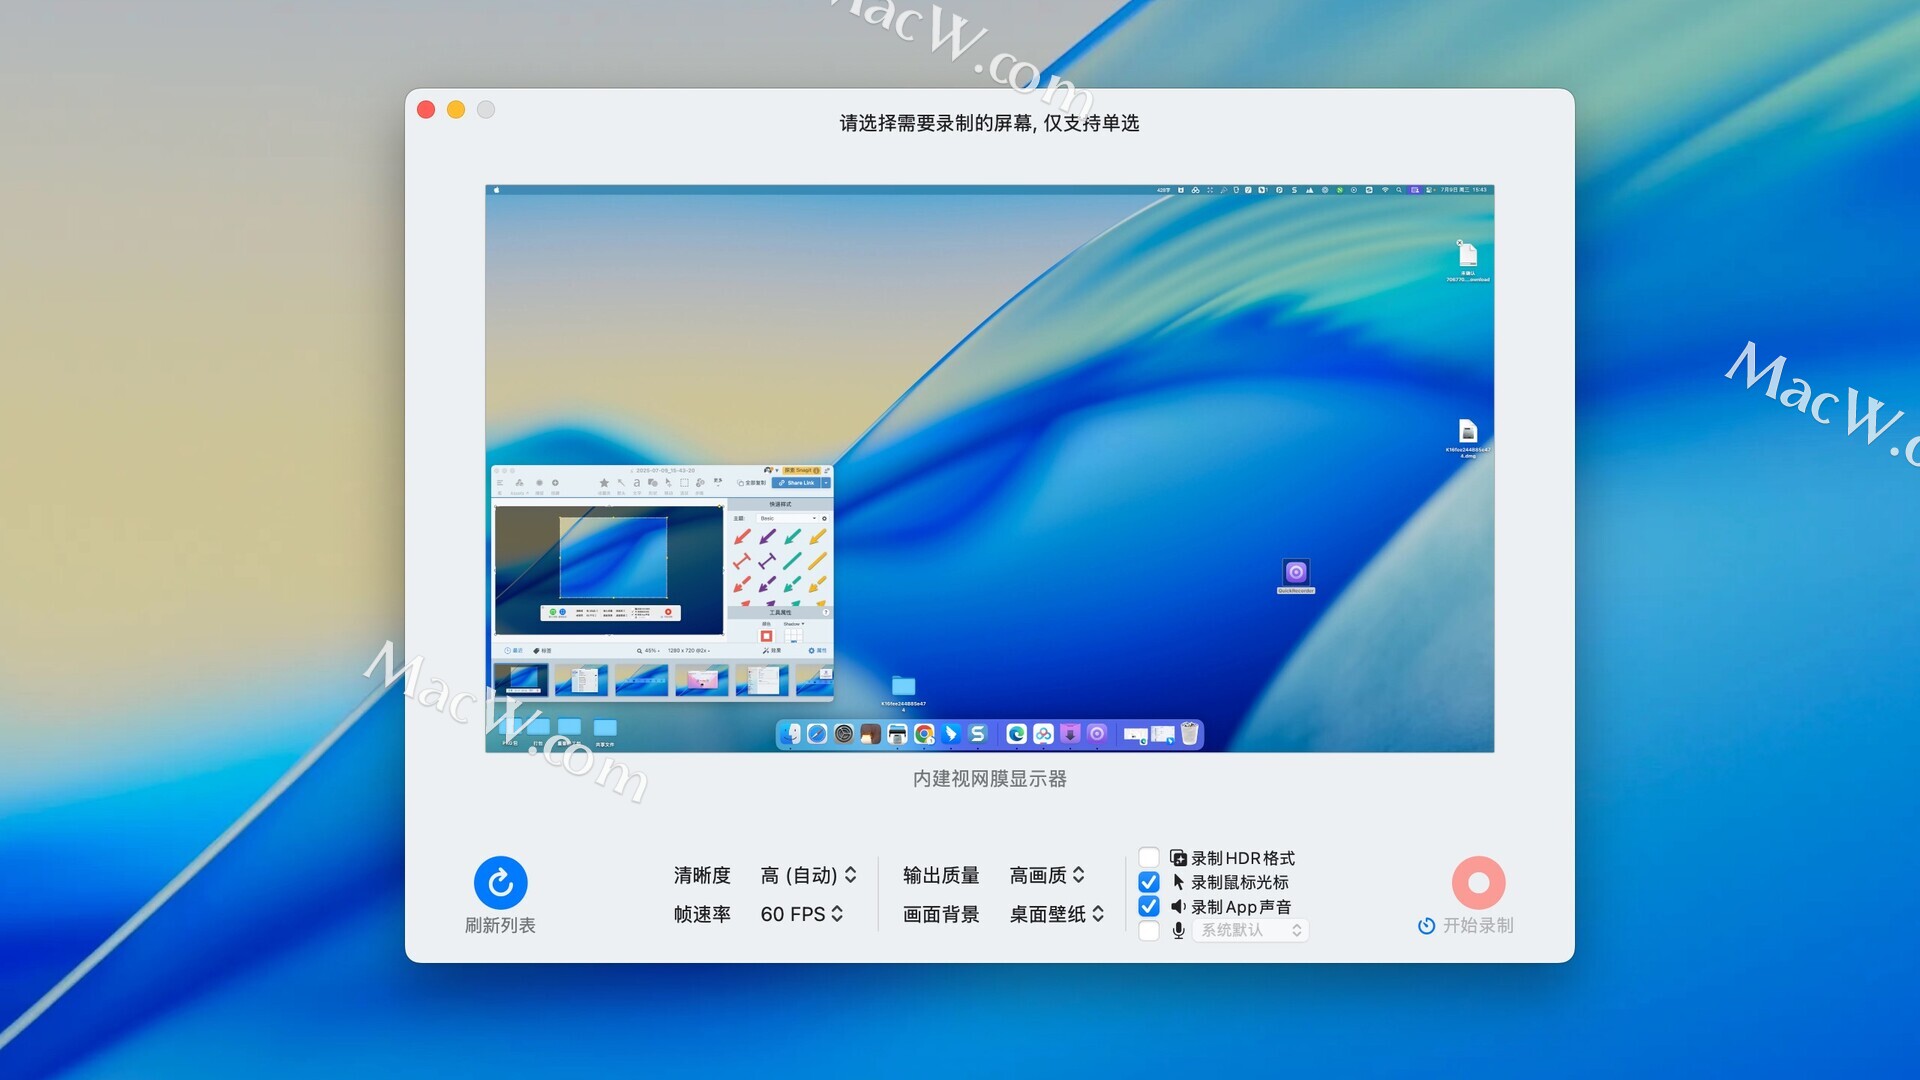The width and height of the screenshot is (1920, 1080).
Task: Click the microphone icon beside 系统默认
Action: (x=1179, y=931)
